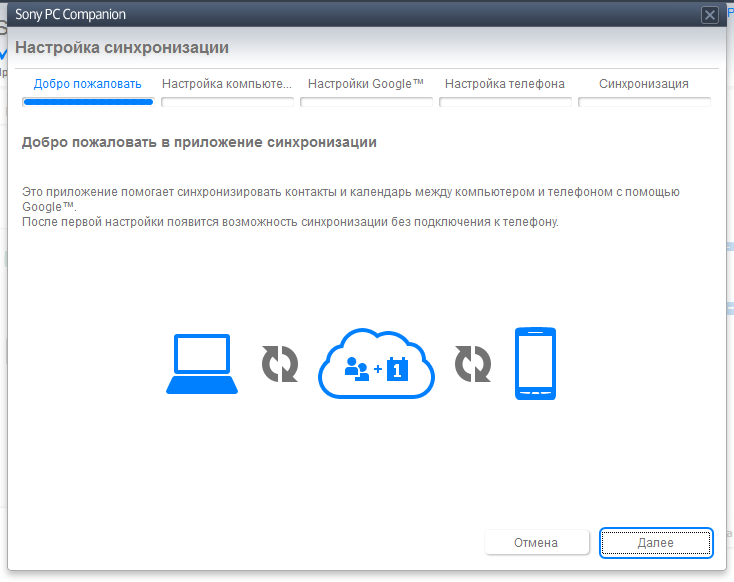Click the calendar icon inside the cloud
The width and height of the screenshot is (734, 582).
click(397, 369)
